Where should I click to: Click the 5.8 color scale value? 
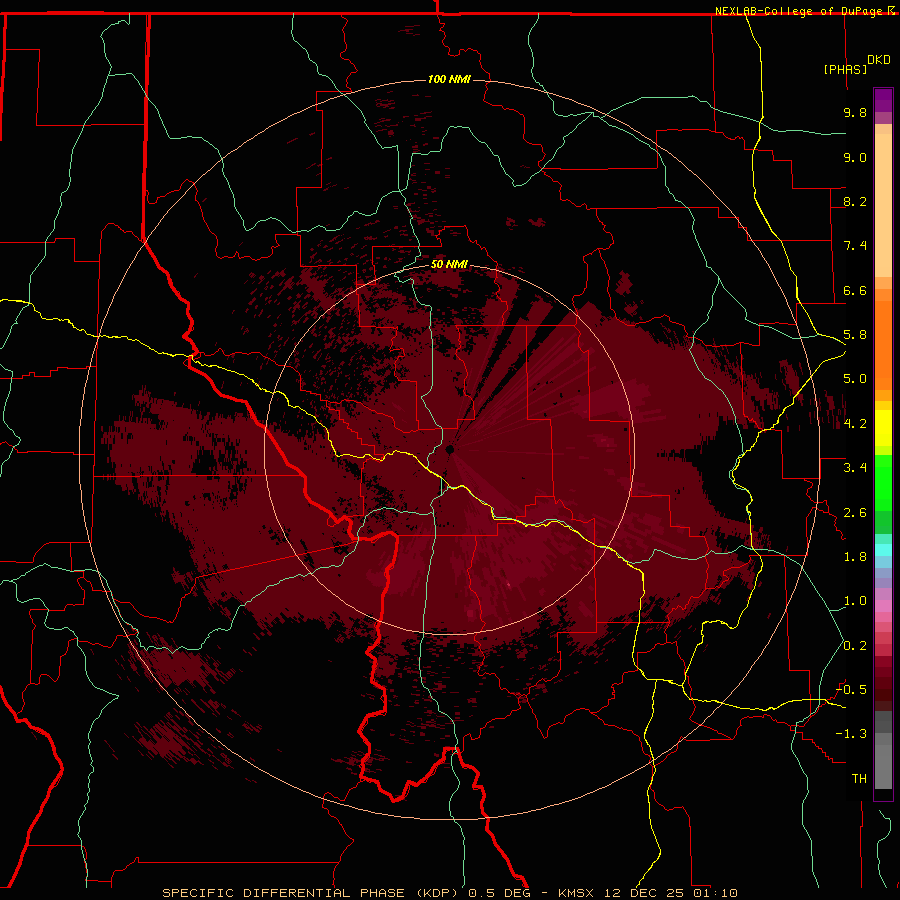click(x=855, y=335)
